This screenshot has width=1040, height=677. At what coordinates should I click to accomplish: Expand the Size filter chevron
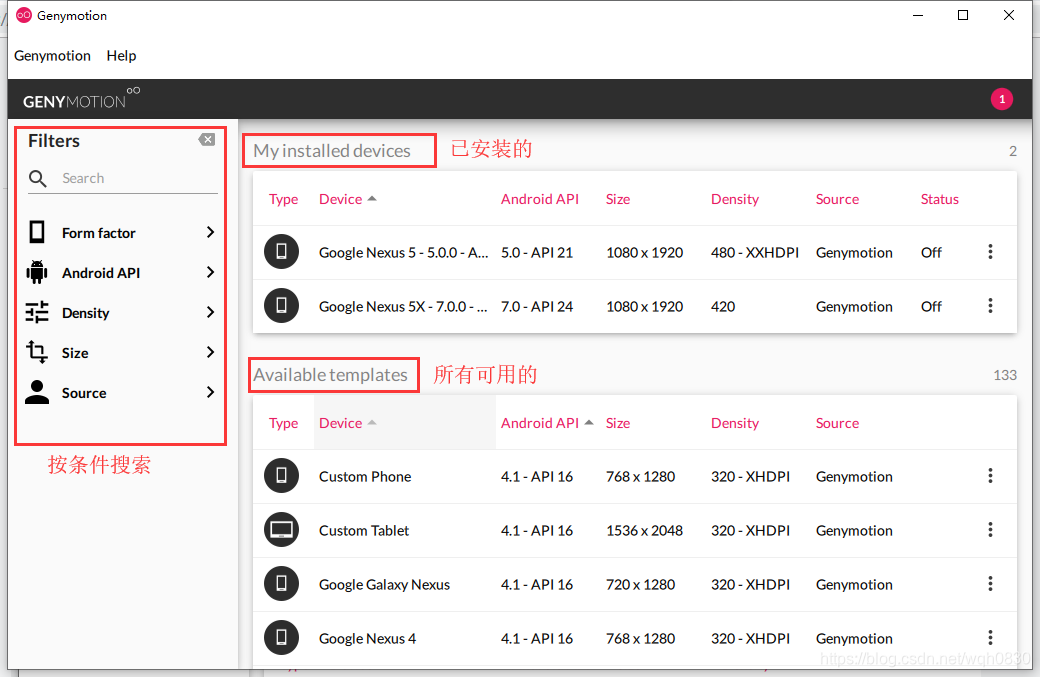click(x=210, y=351)
